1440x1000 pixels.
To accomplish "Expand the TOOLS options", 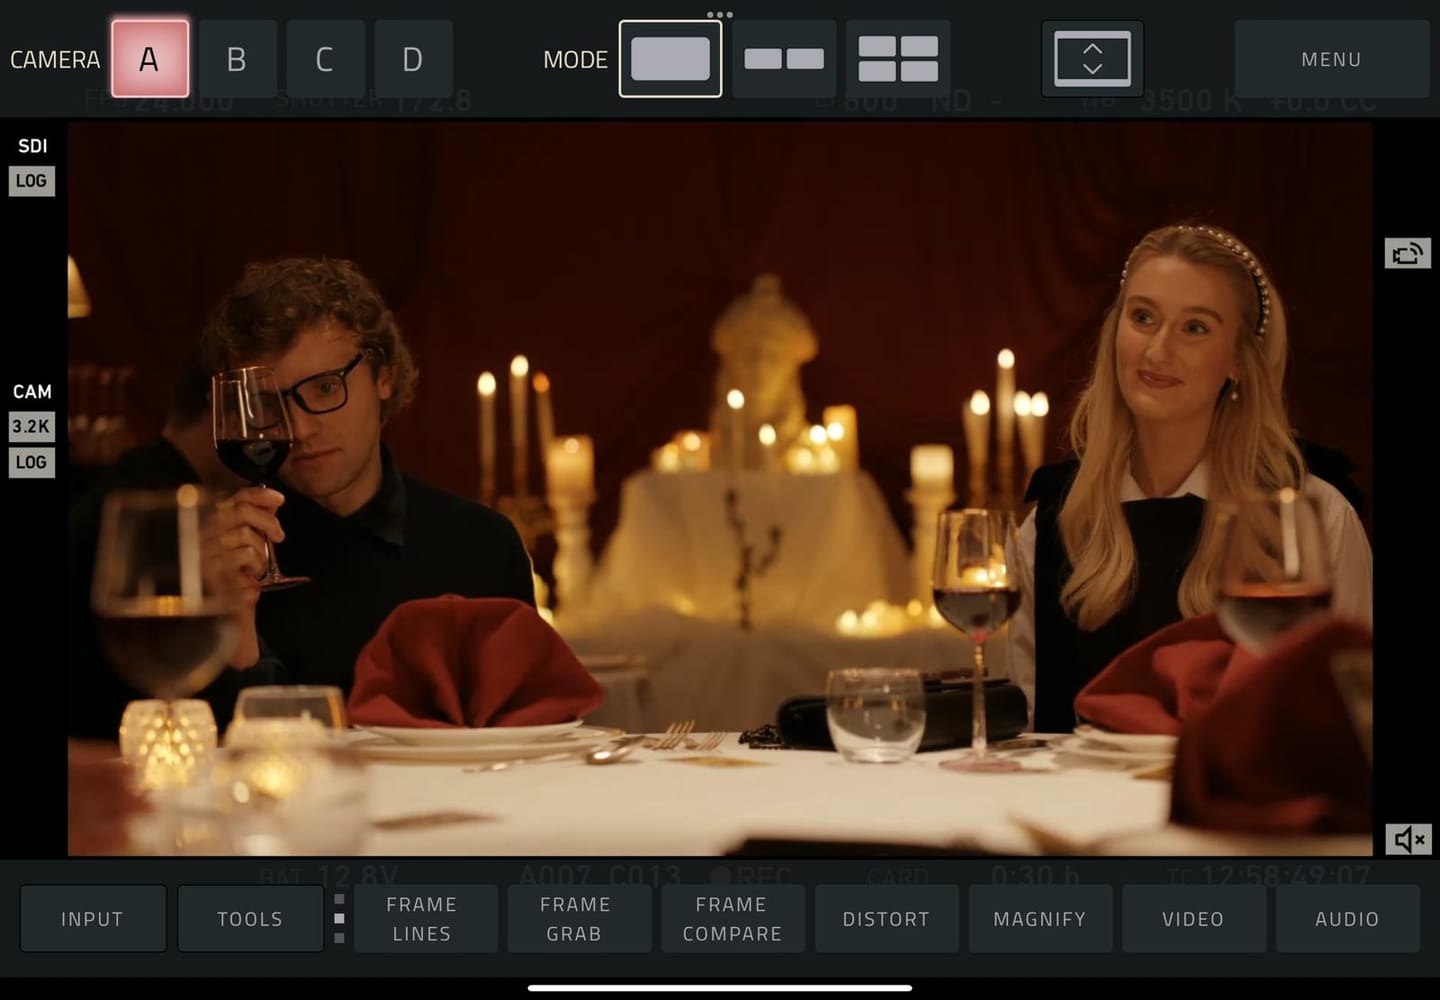I will click(x=250, y=918).
